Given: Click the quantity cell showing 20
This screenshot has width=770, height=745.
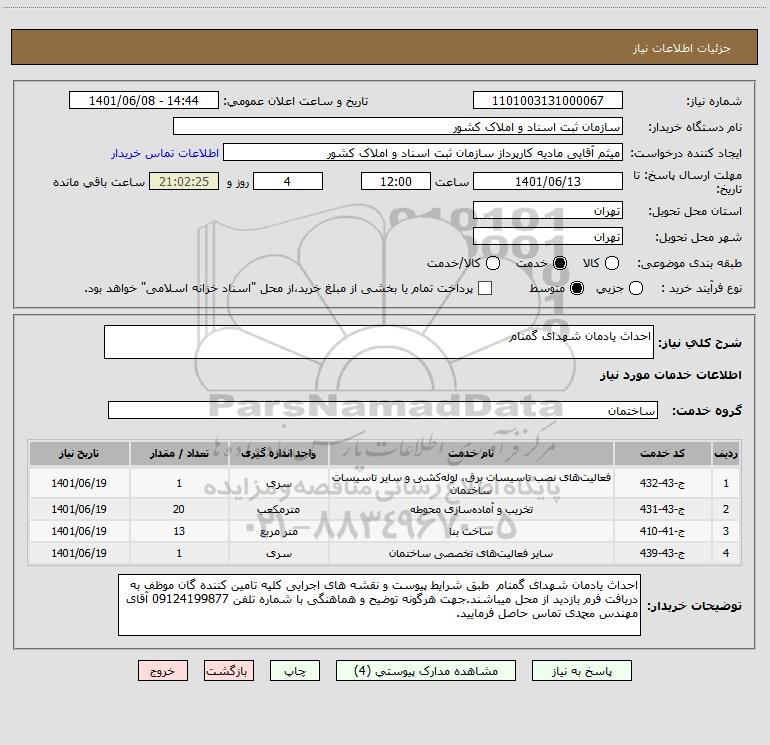Looking at the screenshot, I should 179,509.
